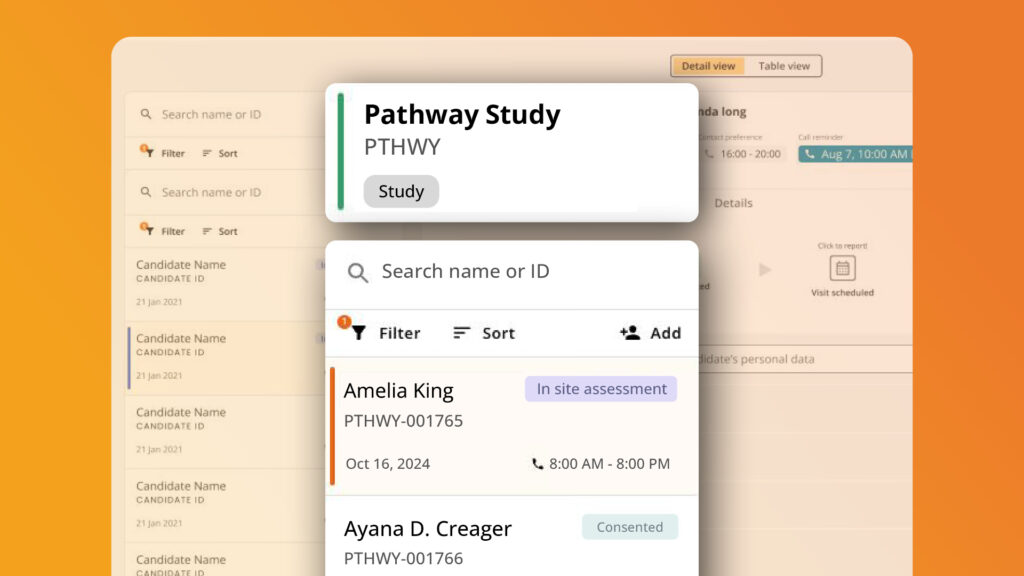
Task: Click the In site assessment status badge
Action: 601,389
